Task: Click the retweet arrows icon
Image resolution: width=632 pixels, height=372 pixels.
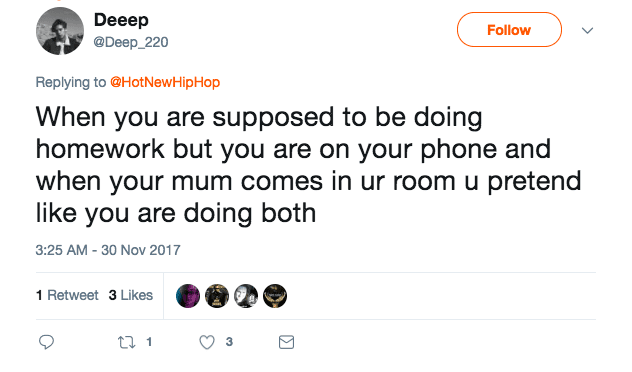Action: 126,343
